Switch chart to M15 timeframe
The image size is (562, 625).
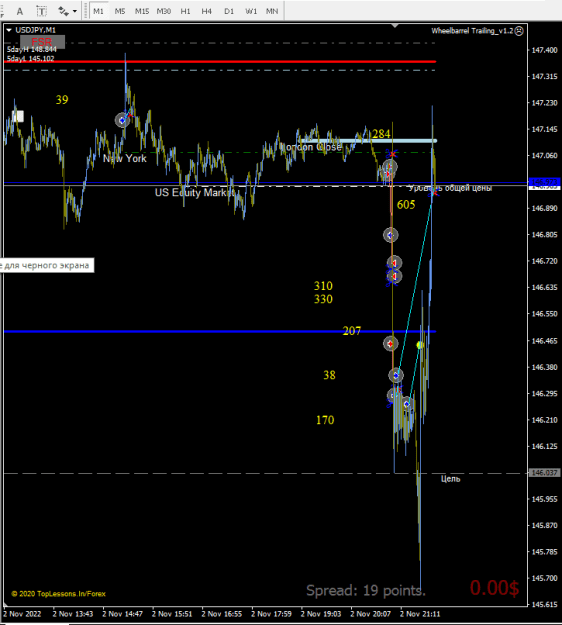pyautogui.click(x=142, y=11)
